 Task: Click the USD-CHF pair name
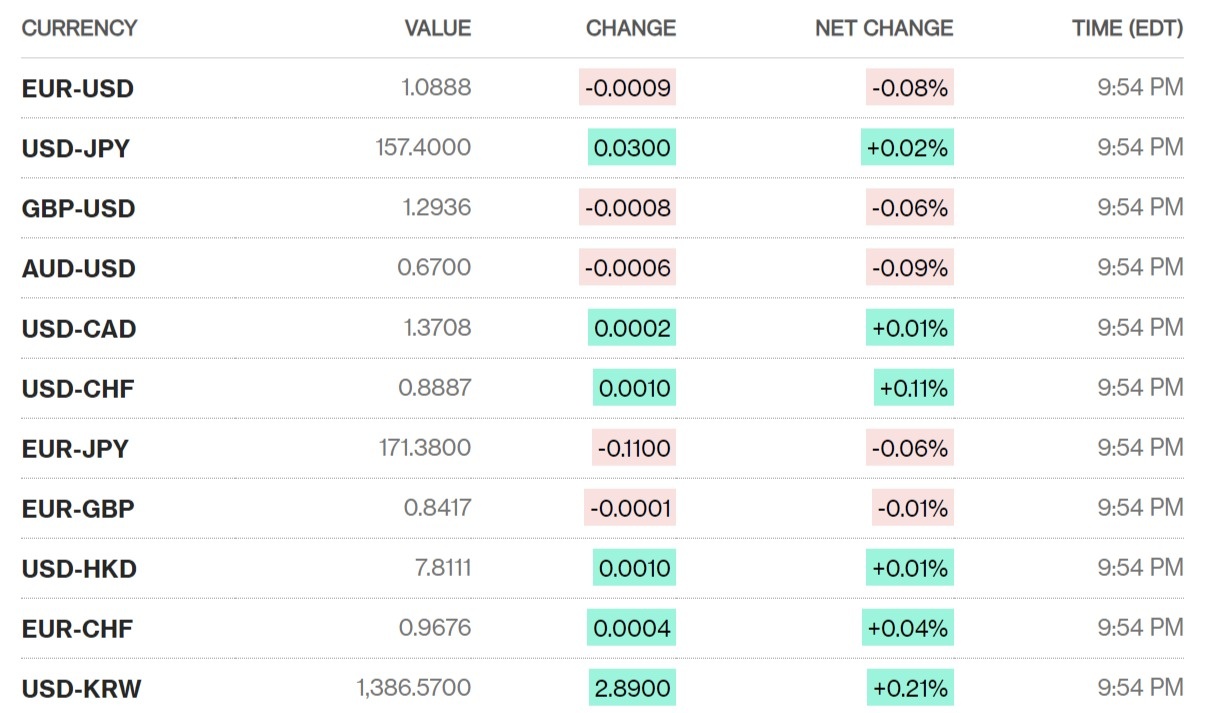pos(78,388)
